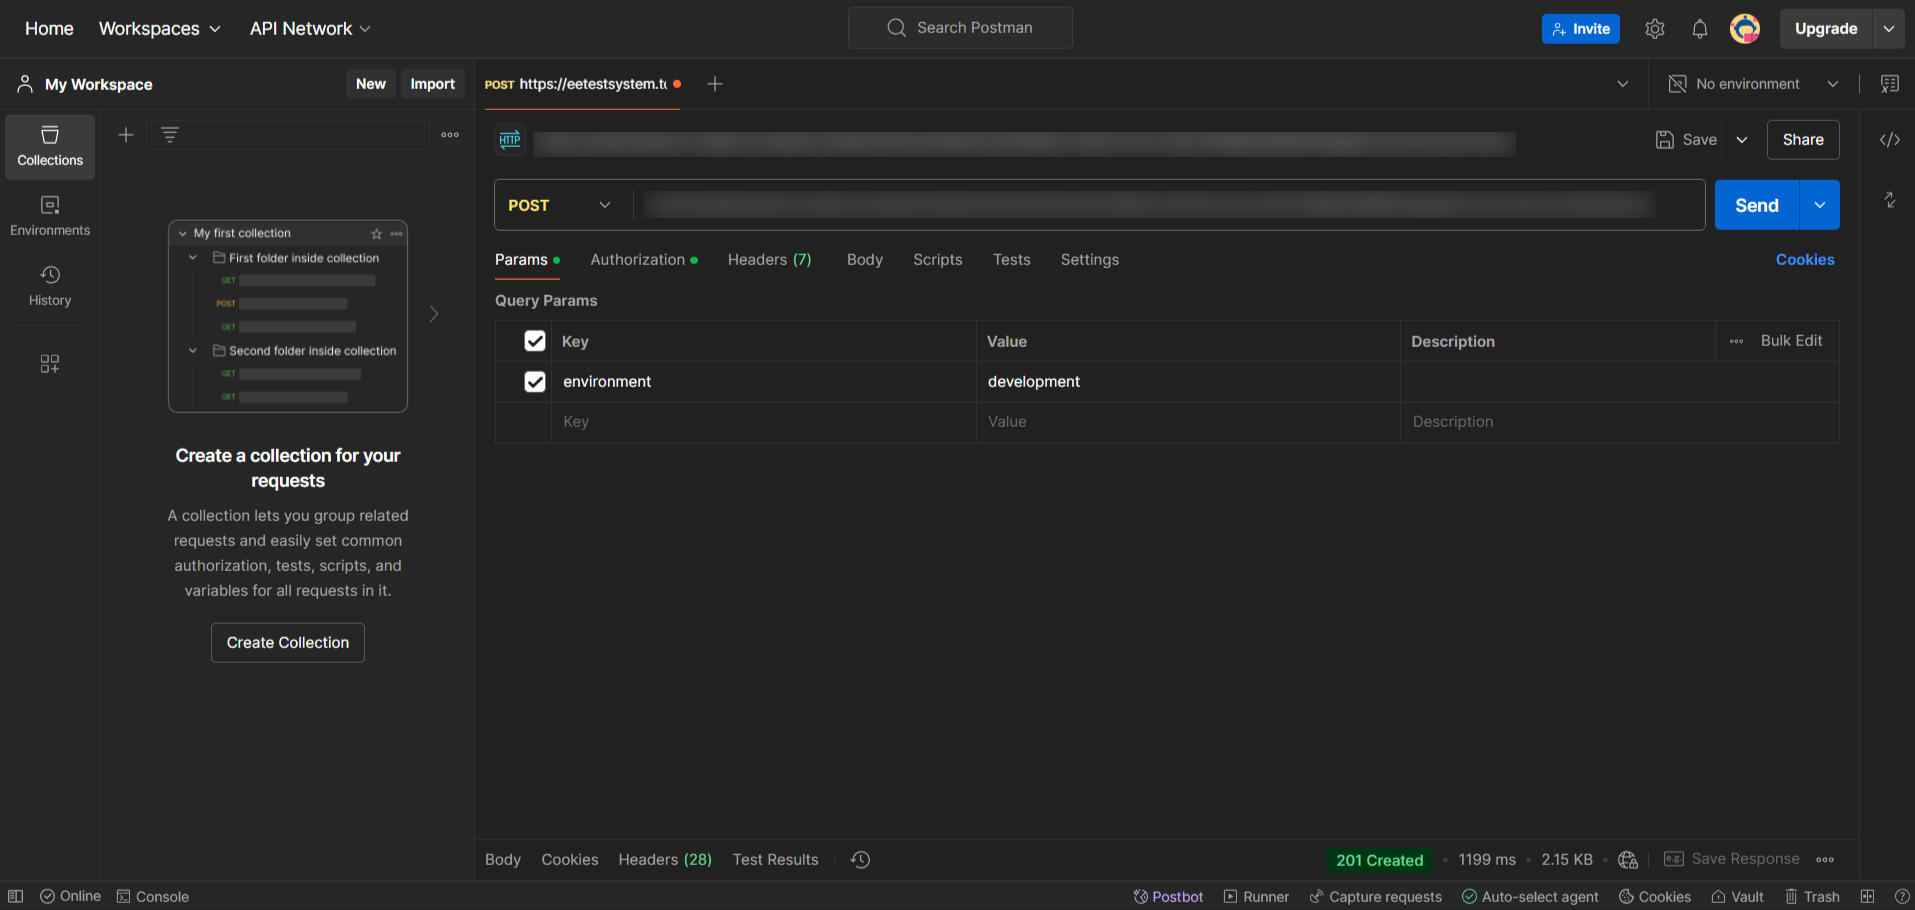Screen dimensions: 1915x910
Task: Show the code snippet panel
Action: click(x=1889, y=140)
